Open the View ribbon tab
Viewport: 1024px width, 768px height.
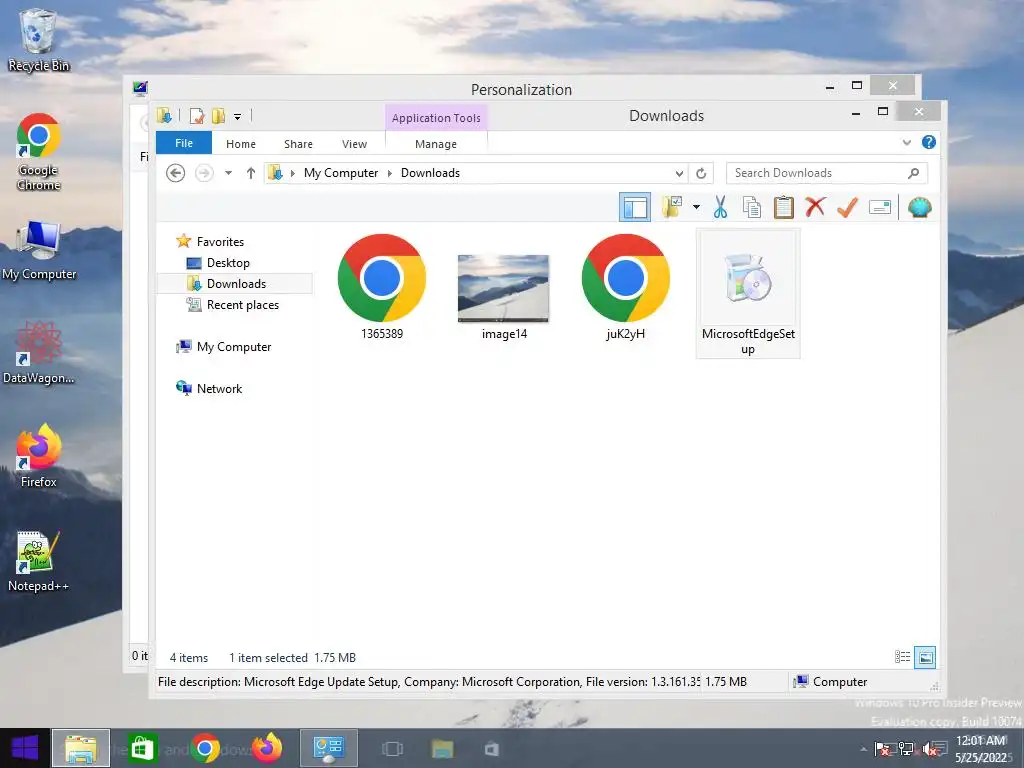pyautogui.click(x=355, y=144)
